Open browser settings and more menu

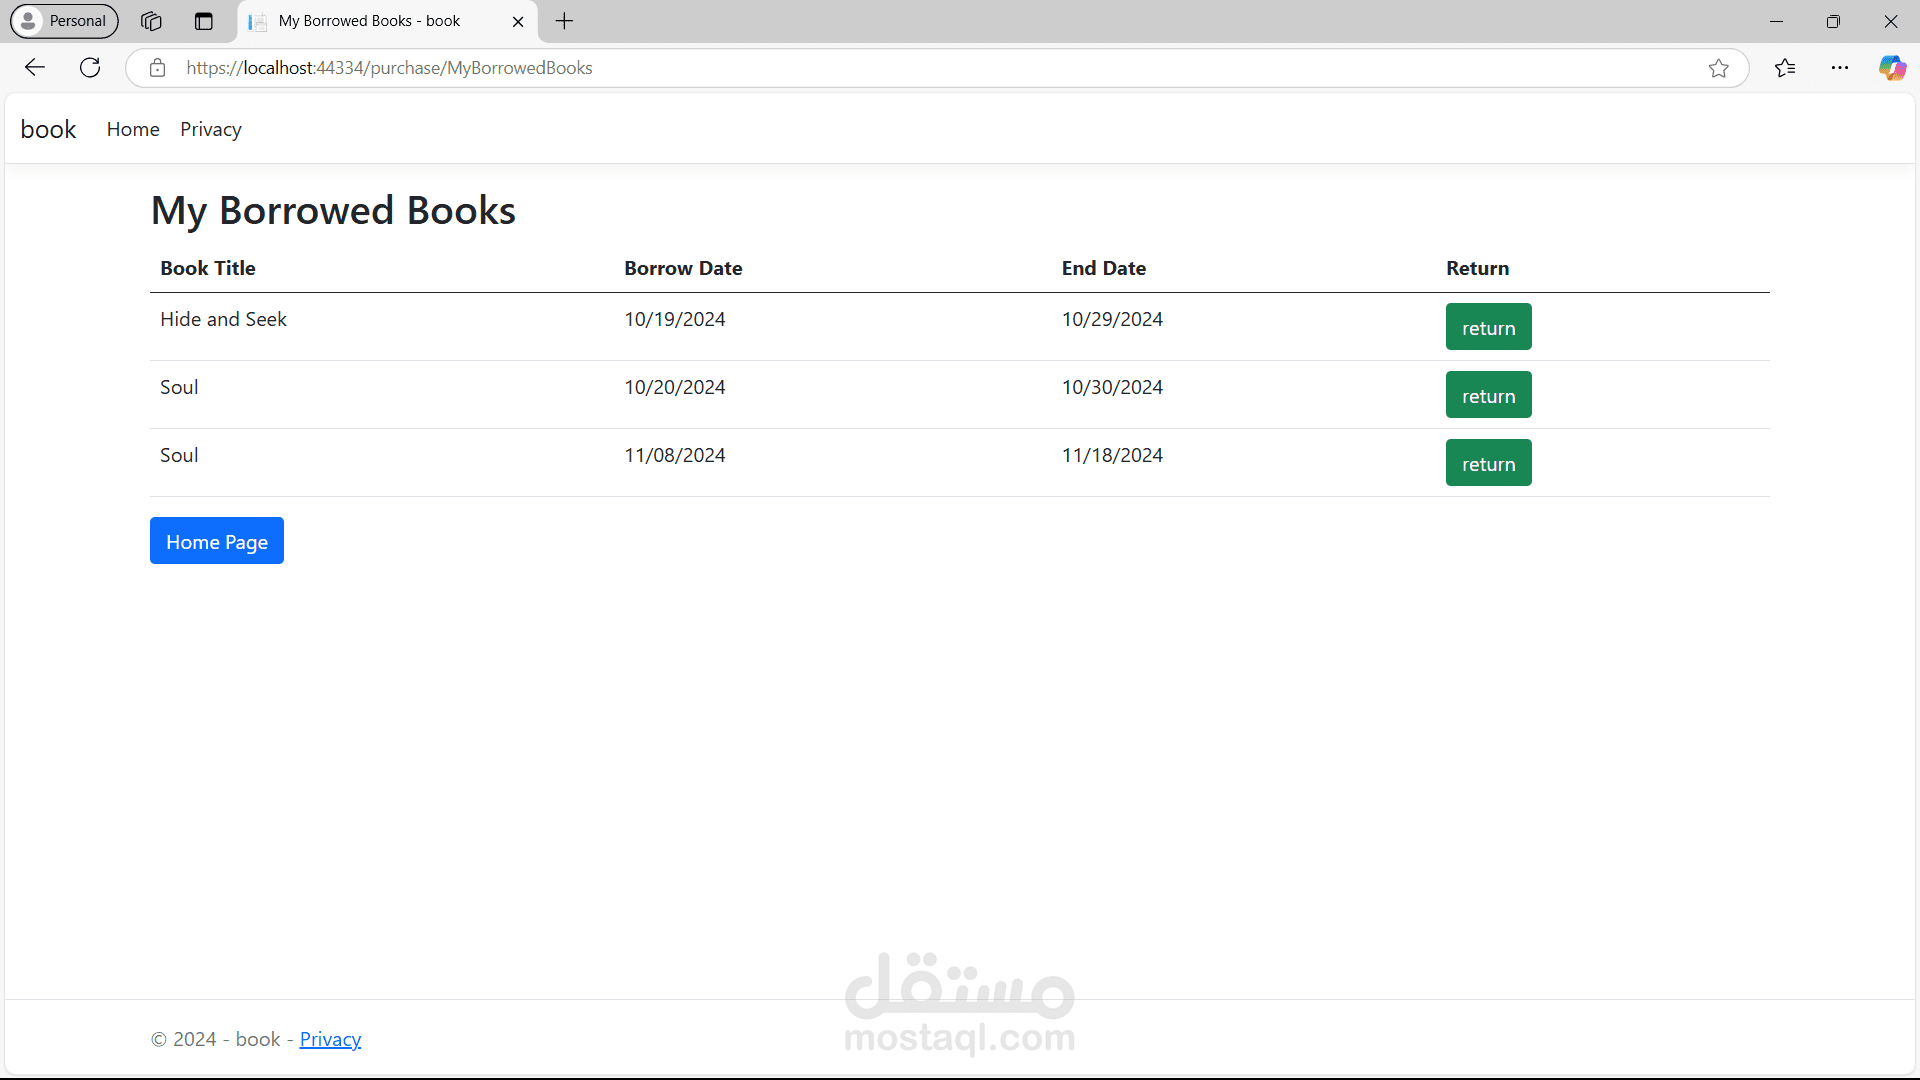pyautogui.click(x=1840, y=68)
